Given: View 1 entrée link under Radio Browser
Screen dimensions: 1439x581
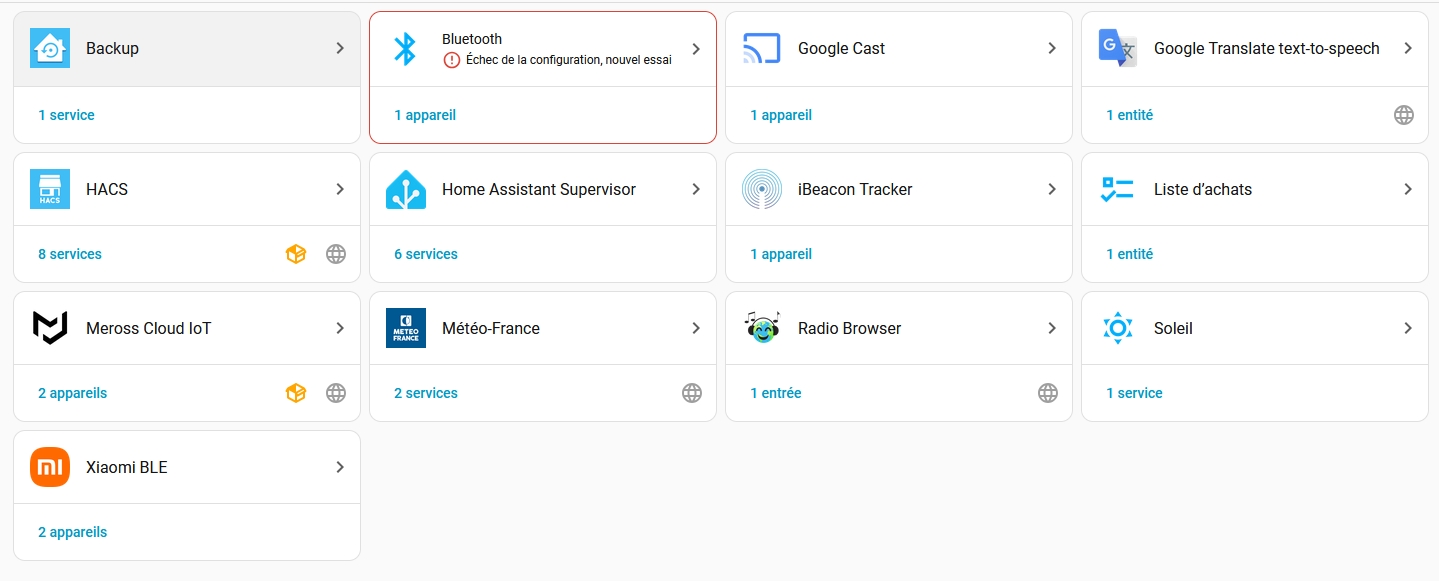Looking at the screenshot, I should coord(775,393).
